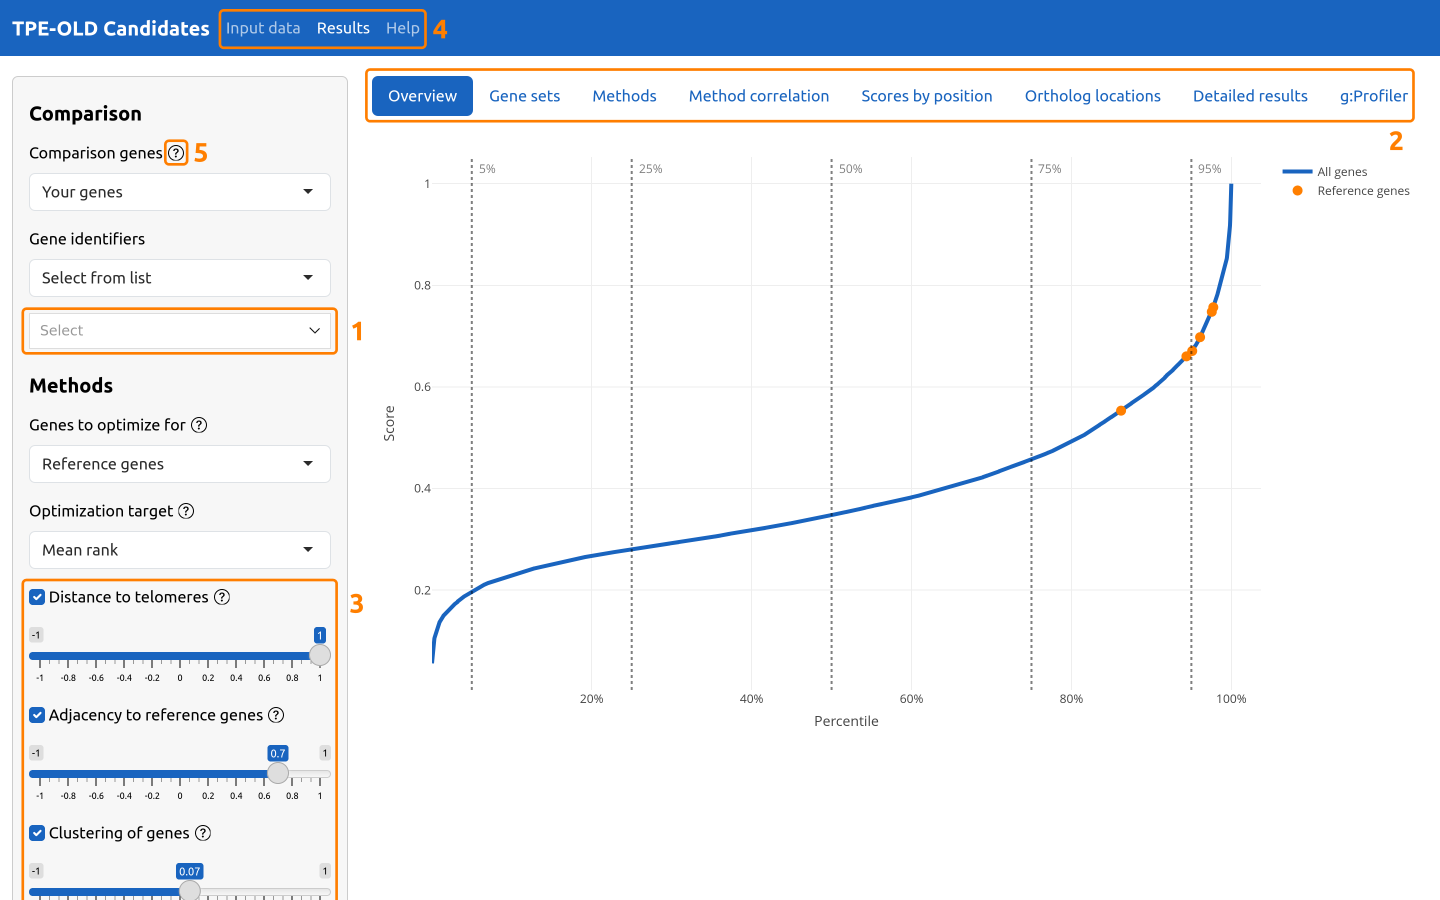Show help for Clustering of genes
1440x900 pixels.
(x=203, y=833)
